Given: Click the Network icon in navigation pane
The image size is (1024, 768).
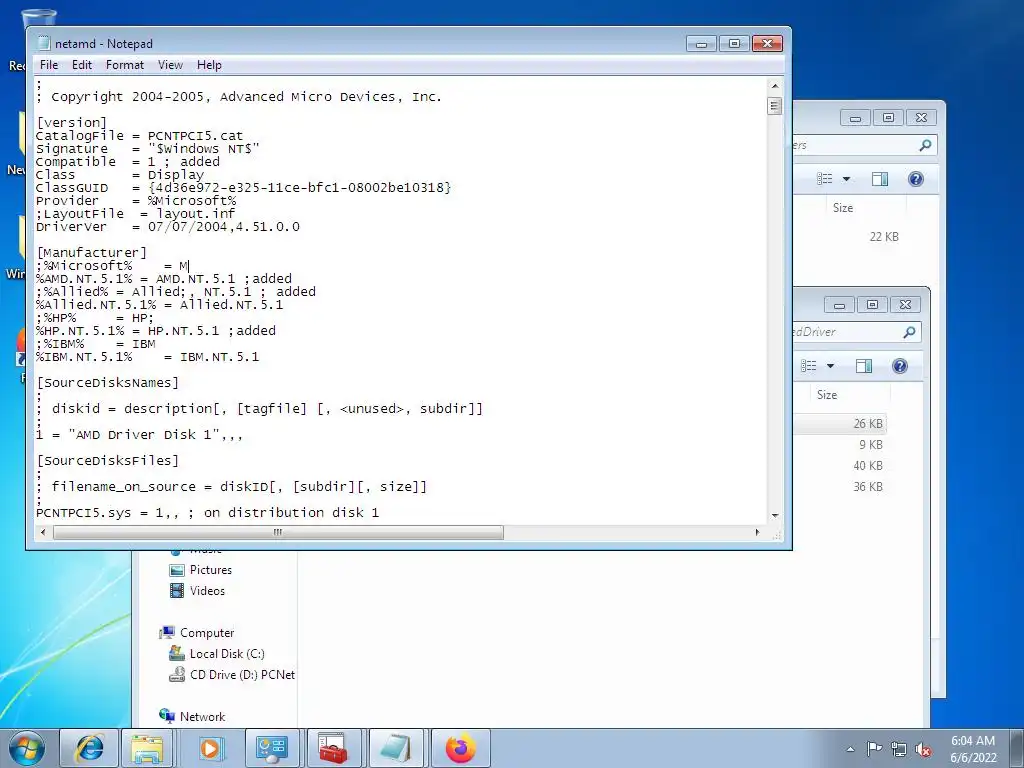Looking at the screenshot, I should click(167, 716).
